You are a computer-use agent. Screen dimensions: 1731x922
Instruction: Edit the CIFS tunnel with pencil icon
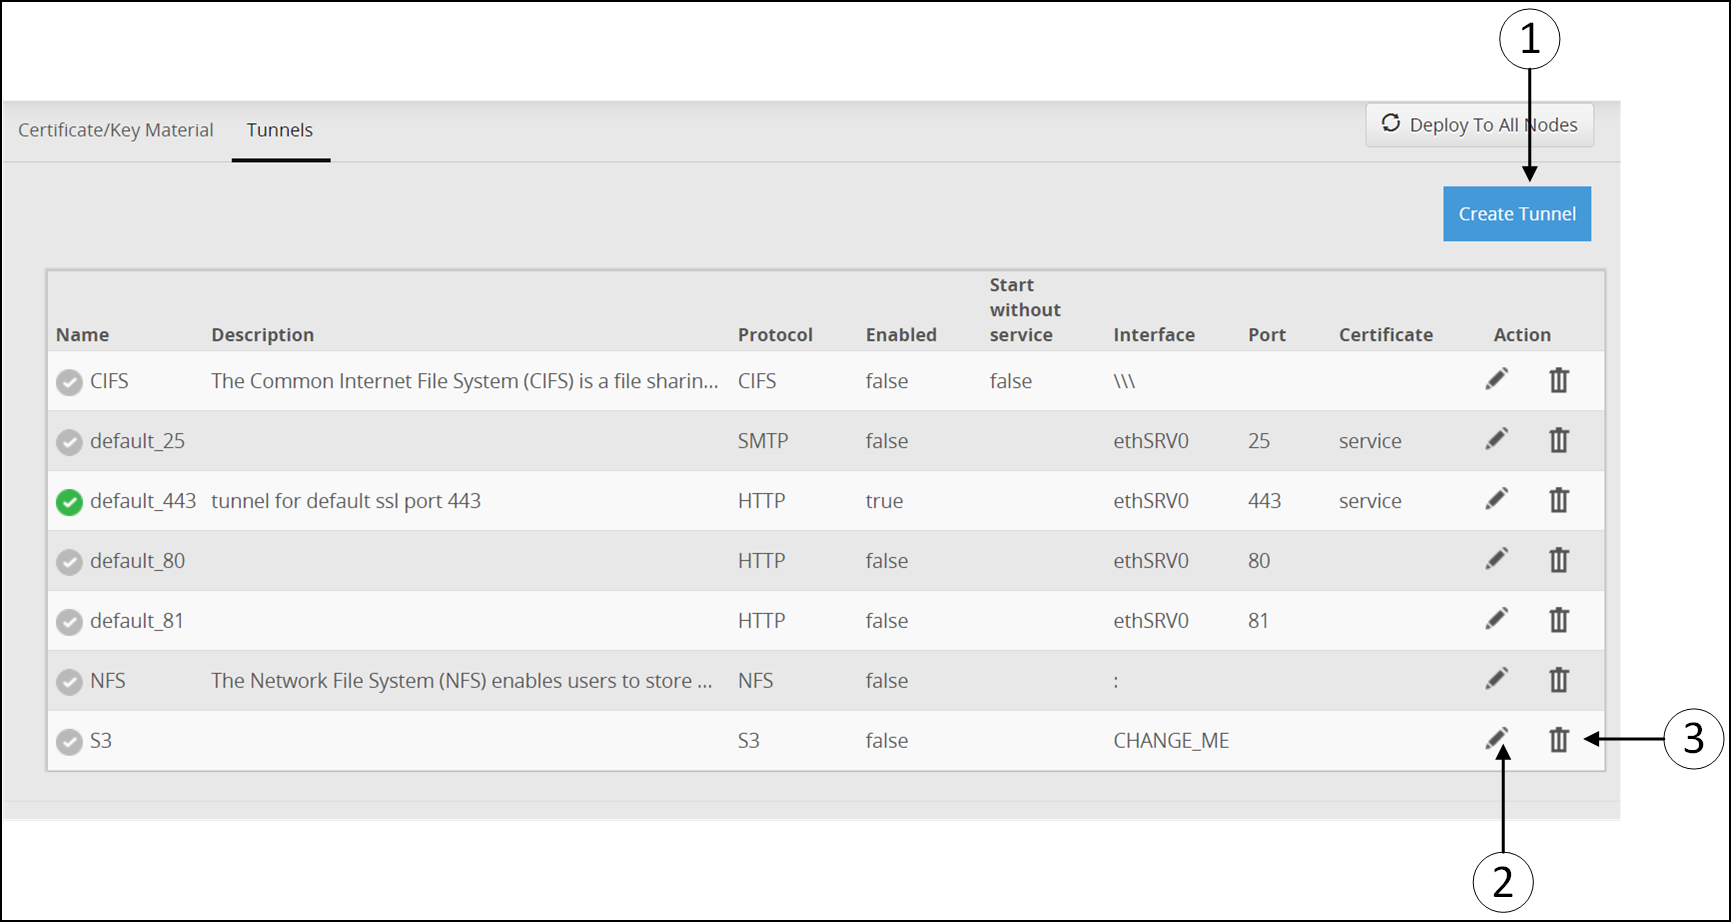pos(1496,380)
